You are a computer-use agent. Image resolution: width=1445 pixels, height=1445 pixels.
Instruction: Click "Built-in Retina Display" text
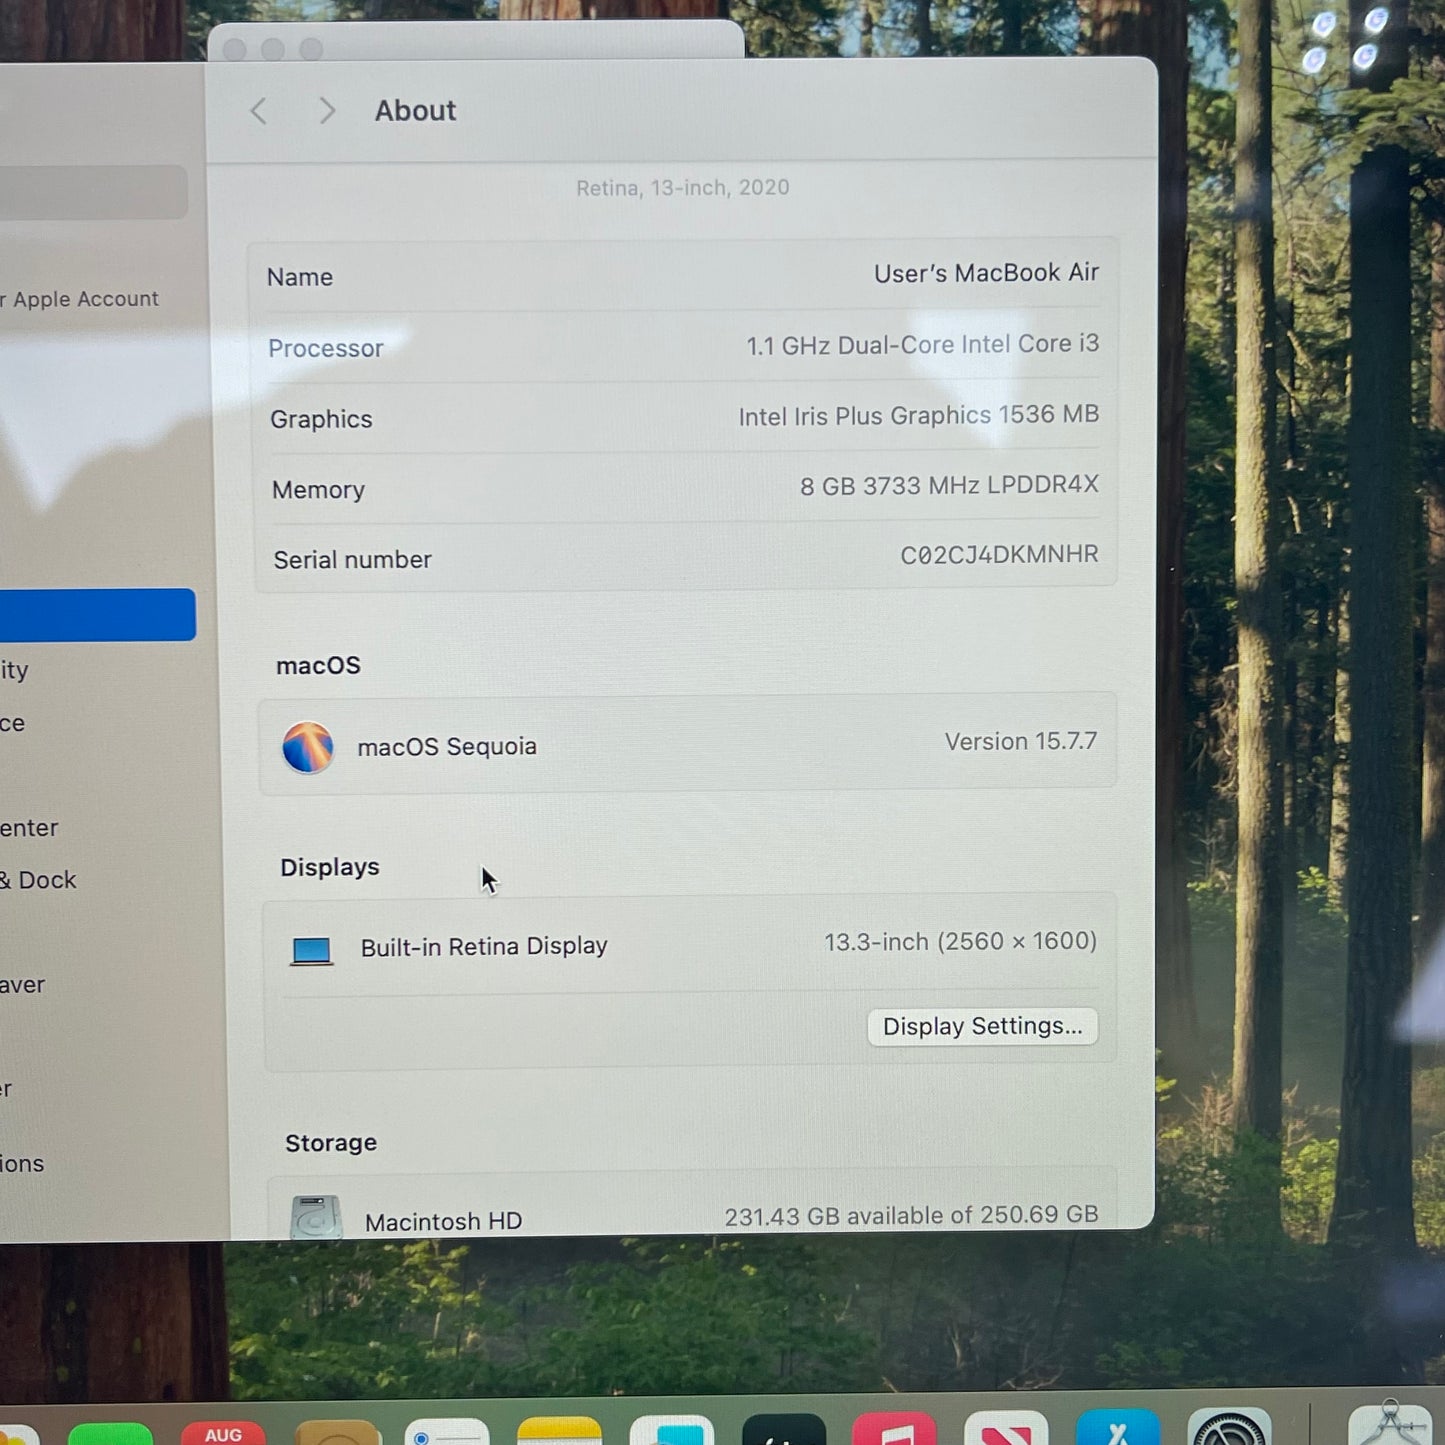point(484,947)
